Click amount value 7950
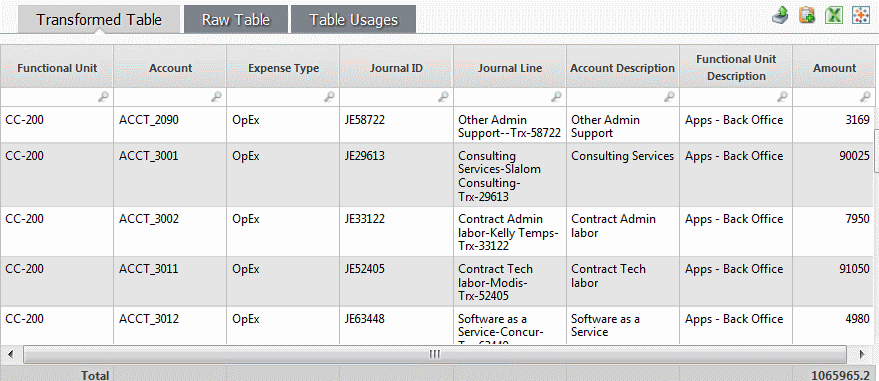The width and height of the screenshot is (879, 381). pyautogui.click(x=857, y=219)
